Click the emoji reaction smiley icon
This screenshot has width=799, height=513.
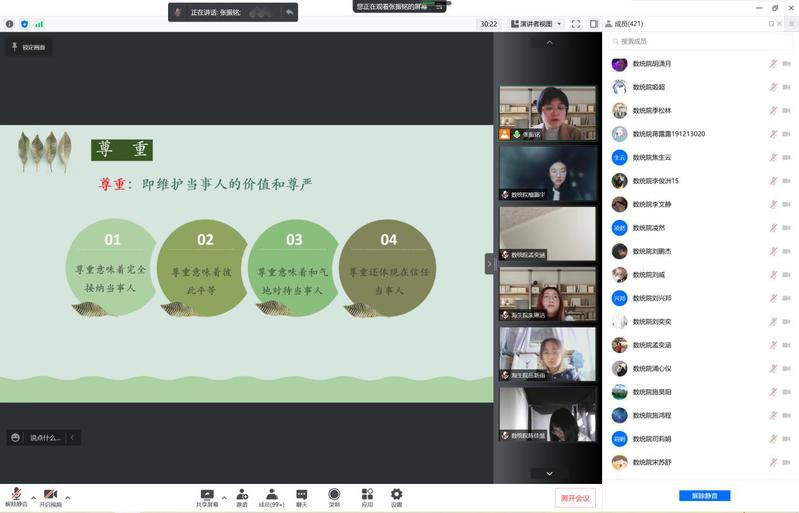(x=15, y=438)
